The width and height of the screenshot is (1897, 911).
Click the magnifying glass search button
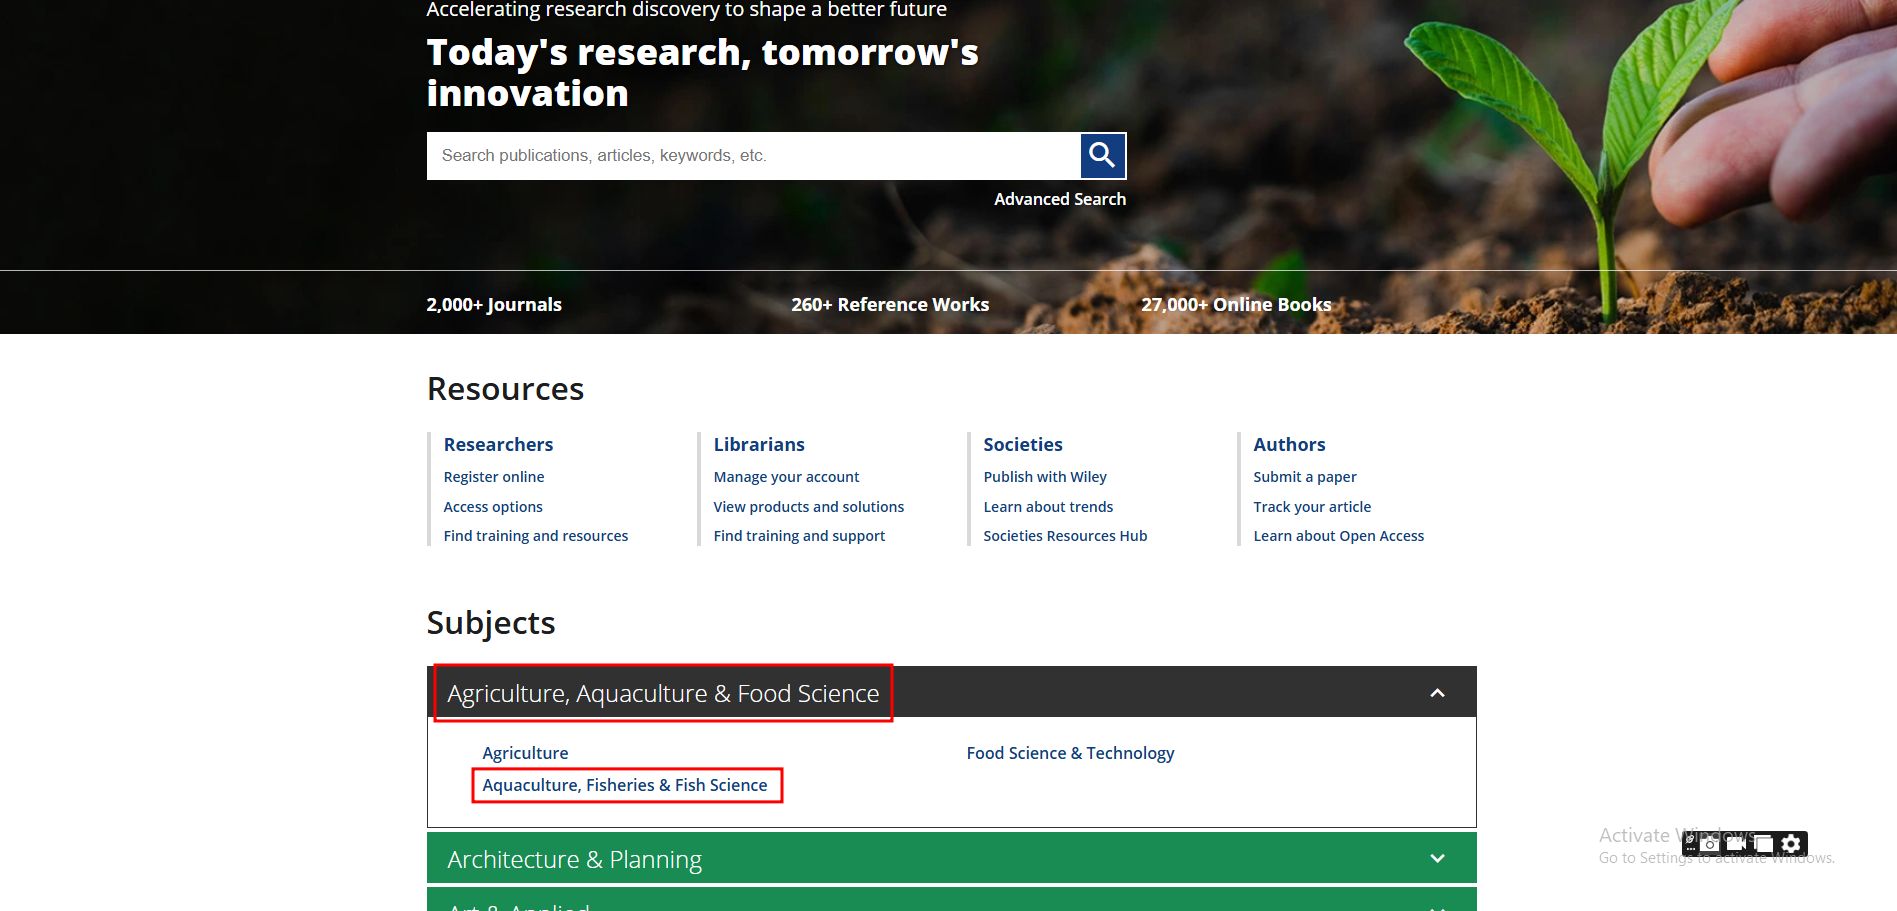(x=1102, y=156)
